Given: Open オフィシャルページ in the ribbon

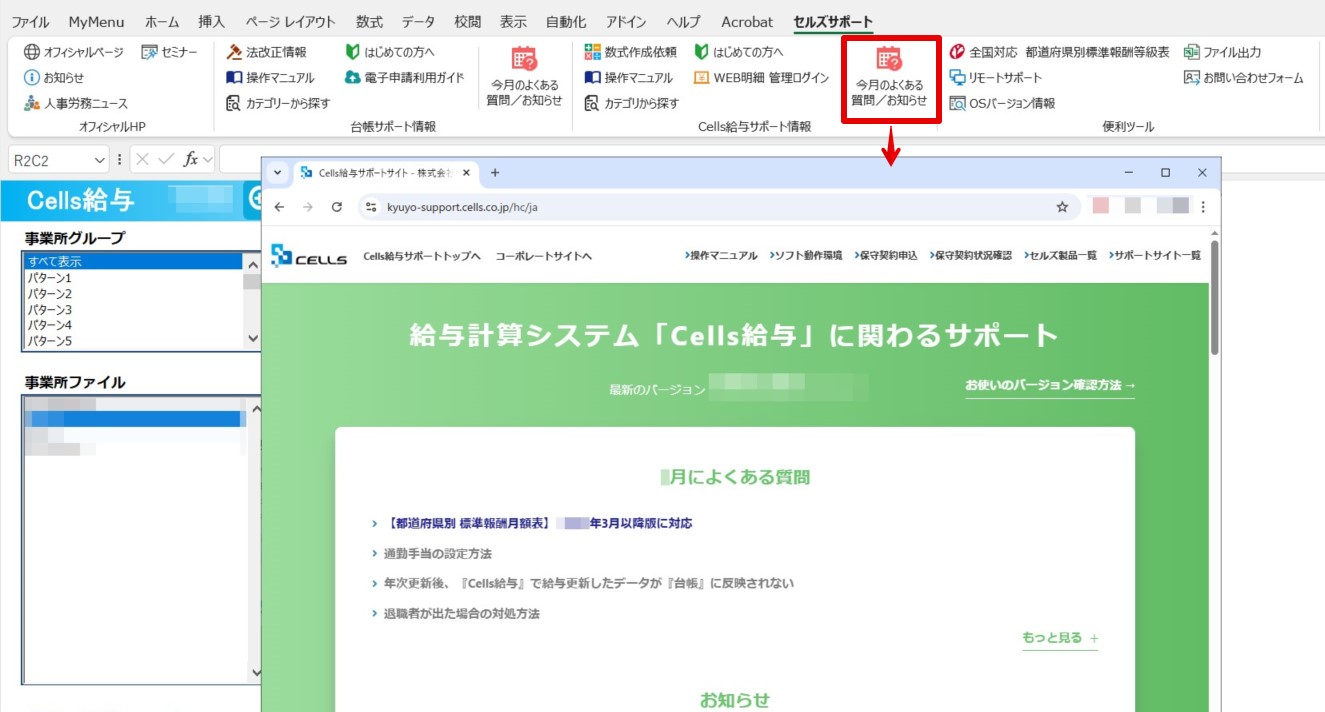Looking at the screenshot, I should 75,52.
